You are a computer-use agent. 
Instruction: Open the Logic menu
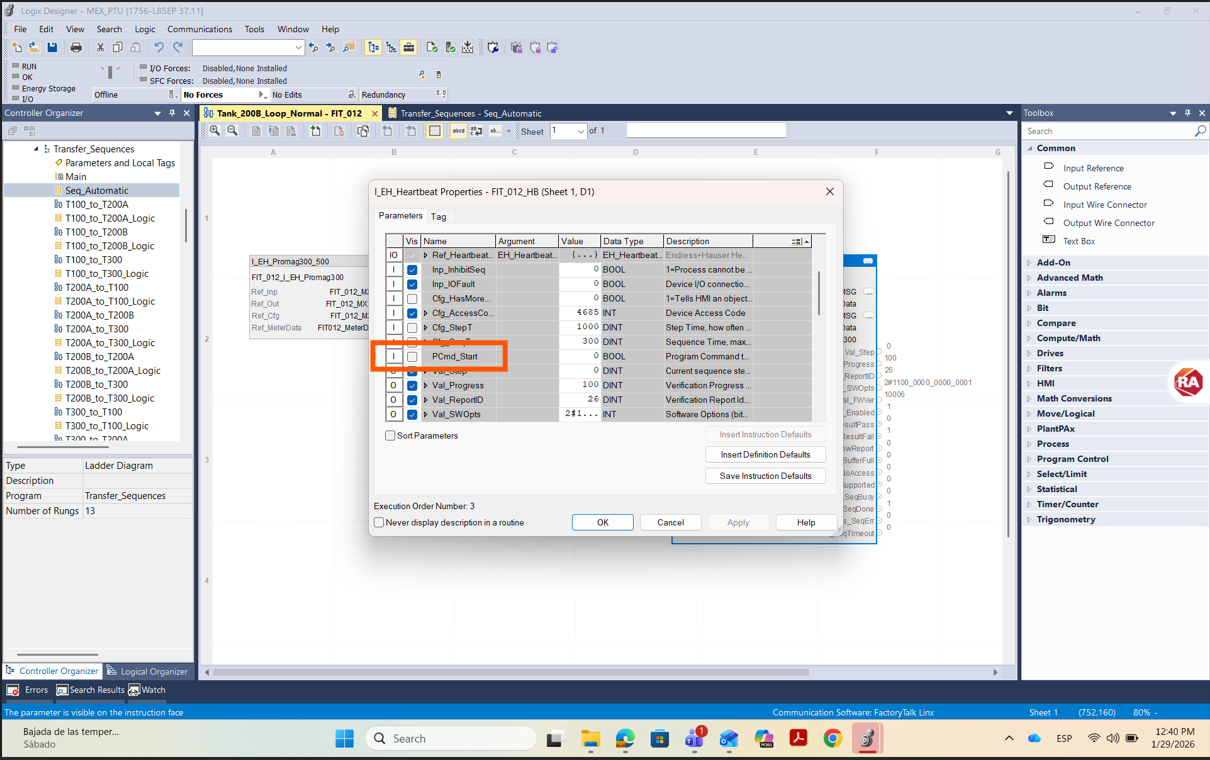tap(145, 29)
